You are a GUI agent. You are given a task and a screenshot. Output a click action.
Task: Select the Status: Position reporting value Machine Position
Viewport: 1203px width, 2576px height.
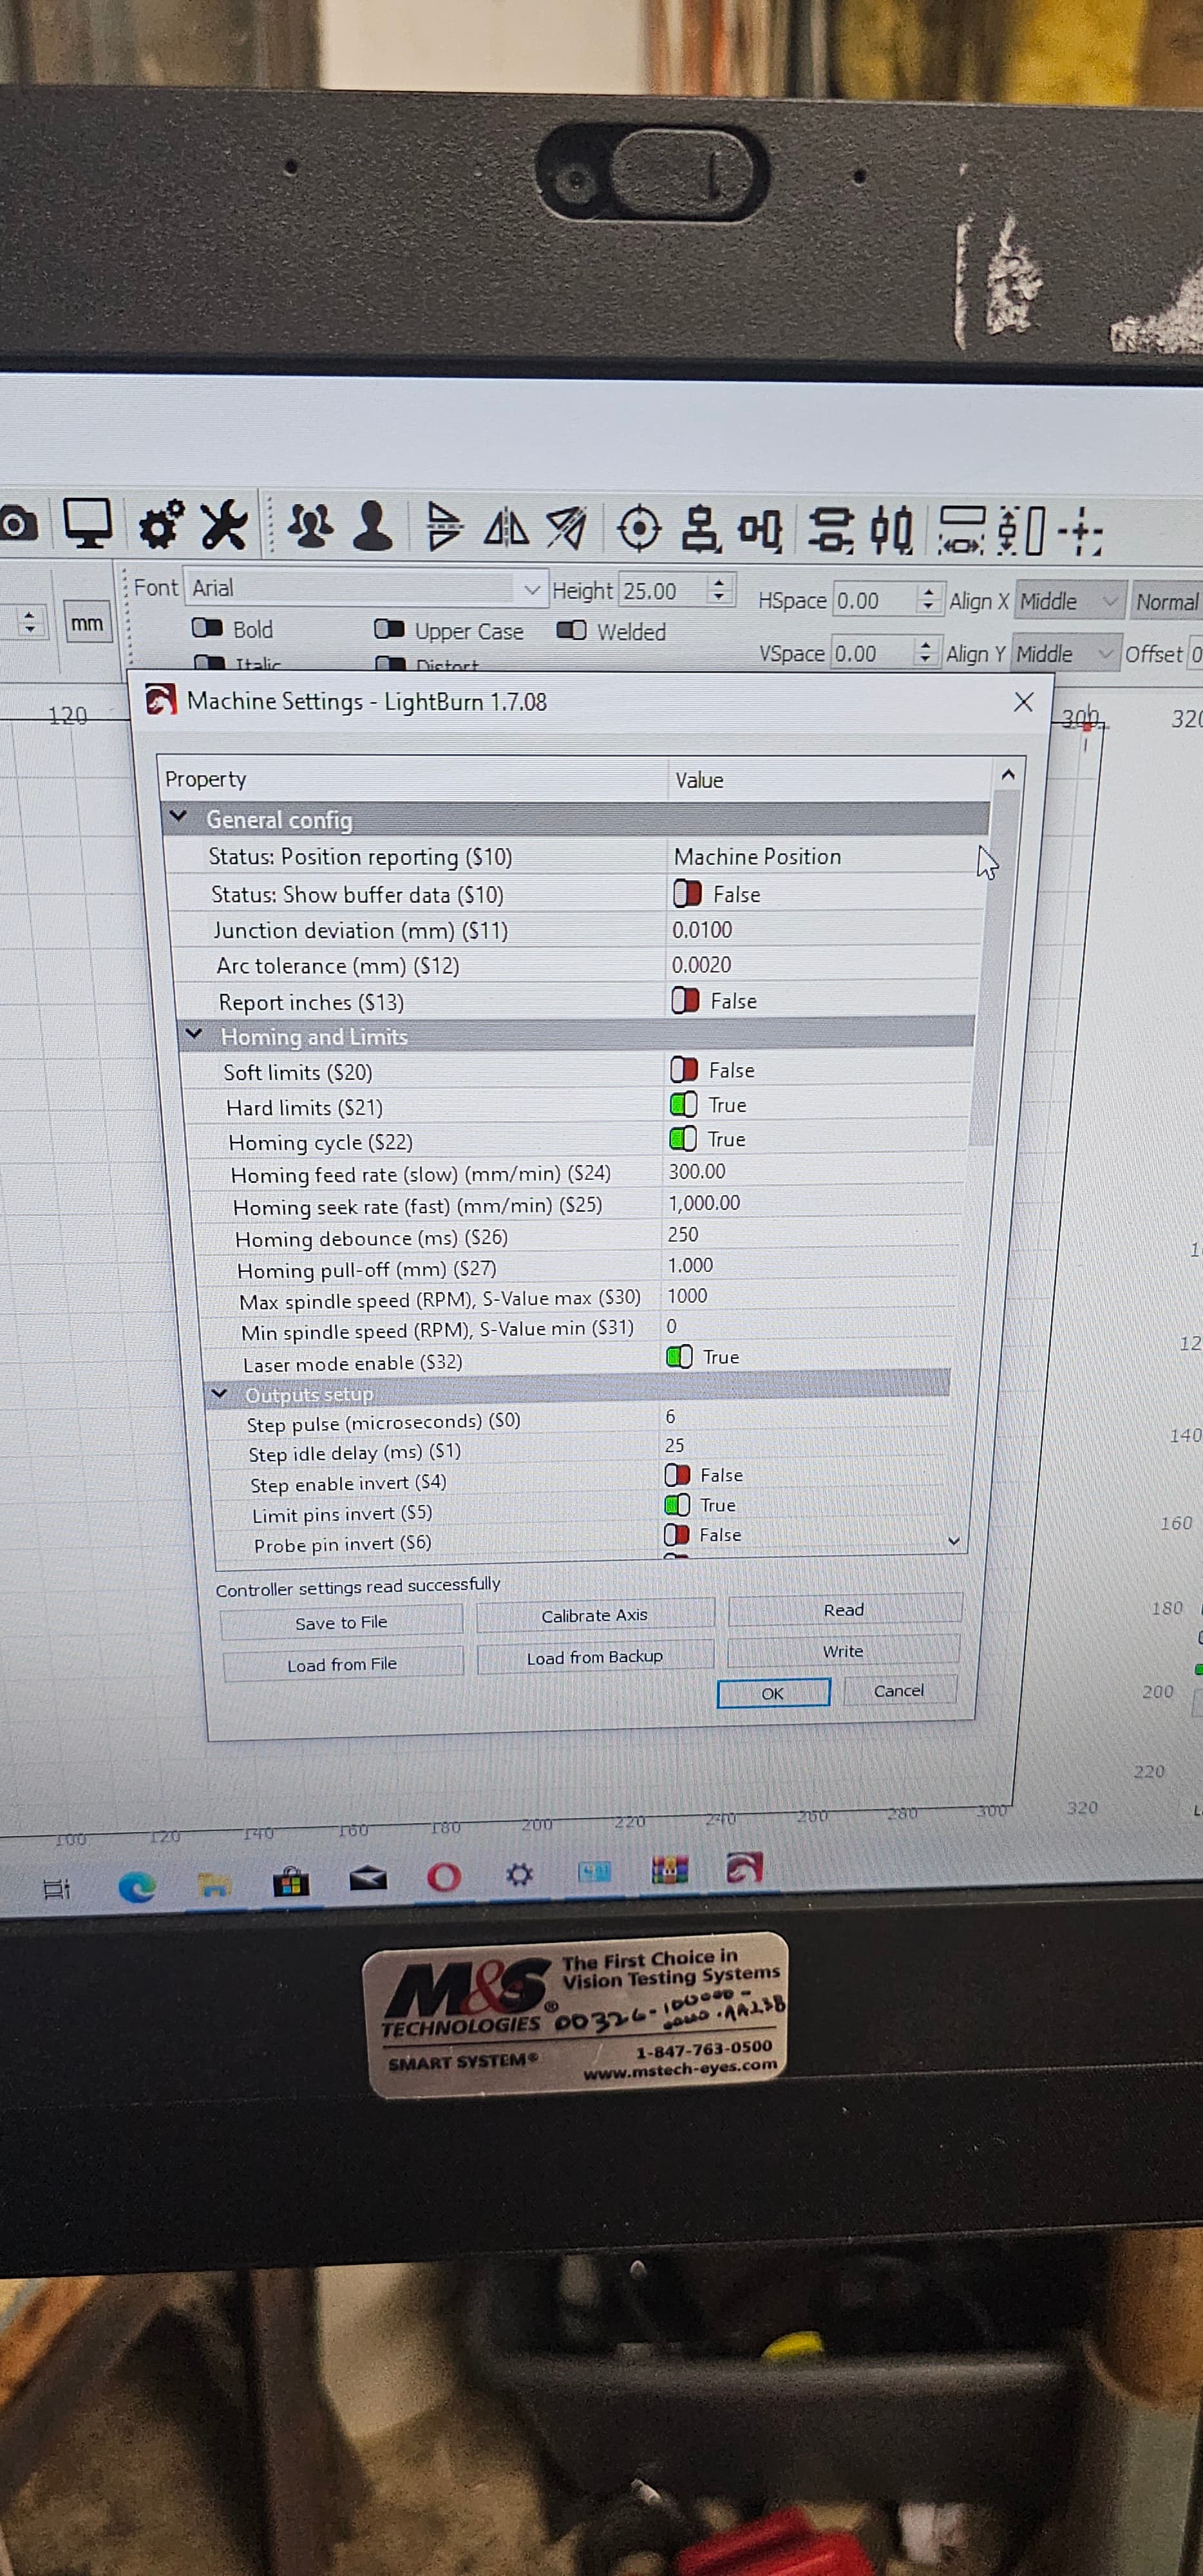pyautogui.click(x=757, y=856)
